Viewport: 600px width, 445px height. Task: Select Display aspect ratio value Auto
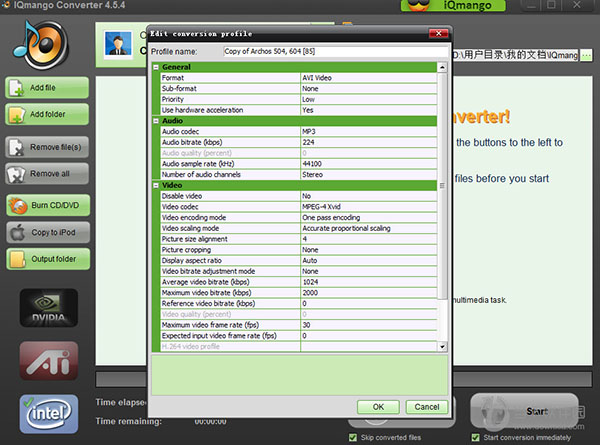pos(368,261)
